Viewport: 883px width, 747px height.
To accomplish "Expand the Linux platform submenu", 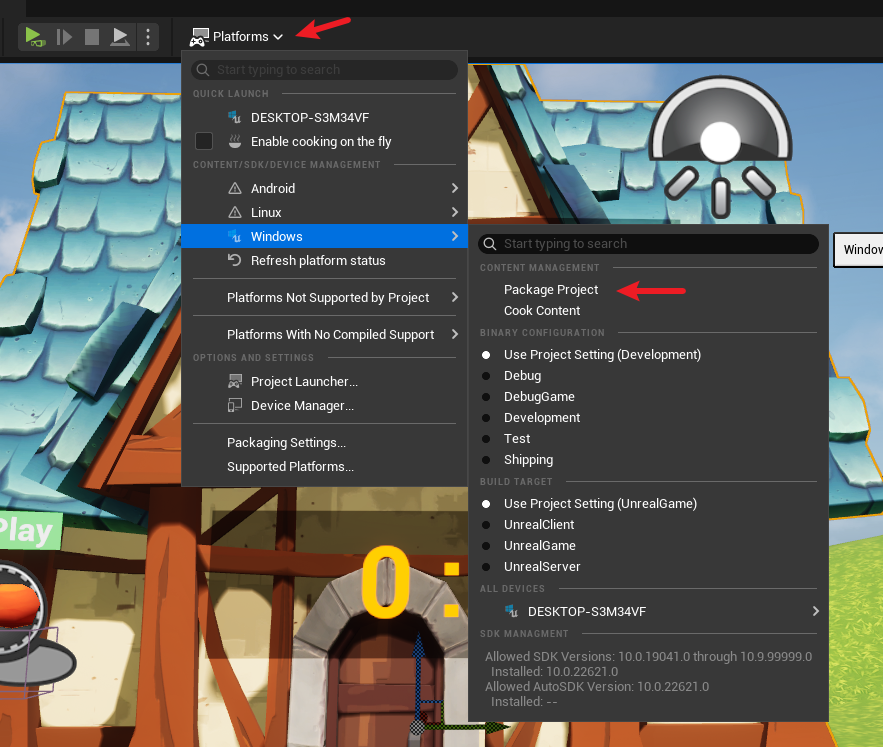I will 324,212.
